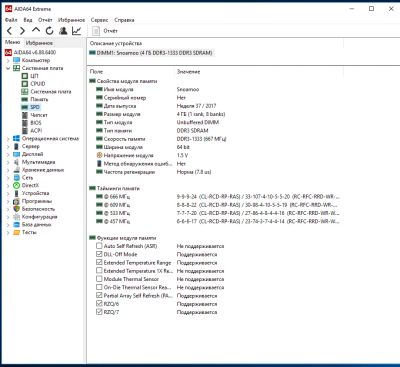
Task: Expand the Операционная система node
Action: (8, 139)
